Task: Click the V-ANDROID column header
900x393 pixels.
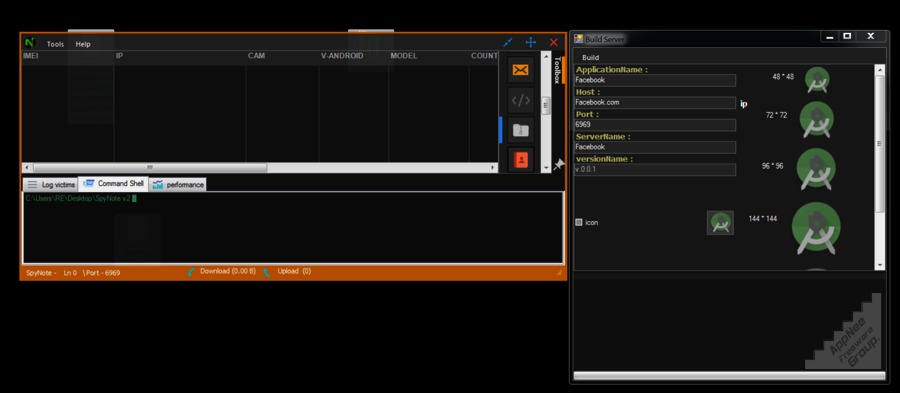Action: [342, 56]
